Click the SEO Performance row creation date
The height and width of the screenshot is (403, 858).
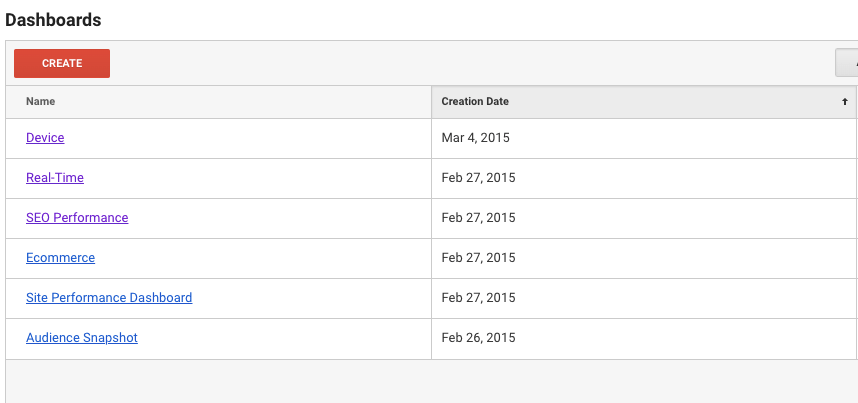[x=478, y=218]
